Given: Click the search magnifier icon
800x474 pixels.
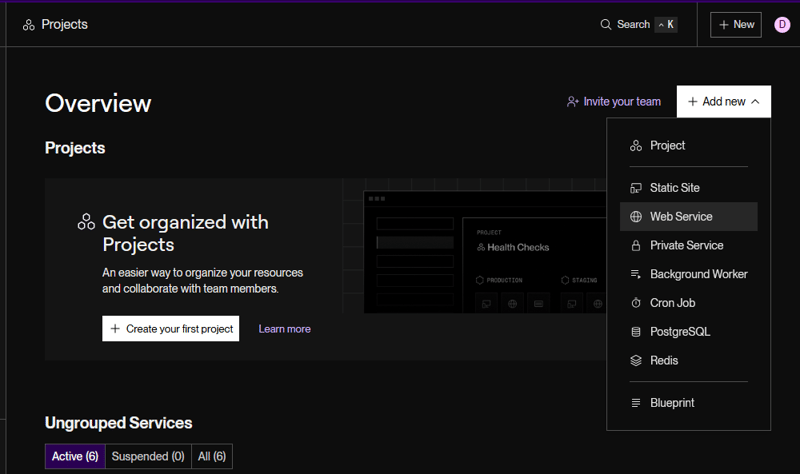Looking at the screenshot, I should pos(606,24).
